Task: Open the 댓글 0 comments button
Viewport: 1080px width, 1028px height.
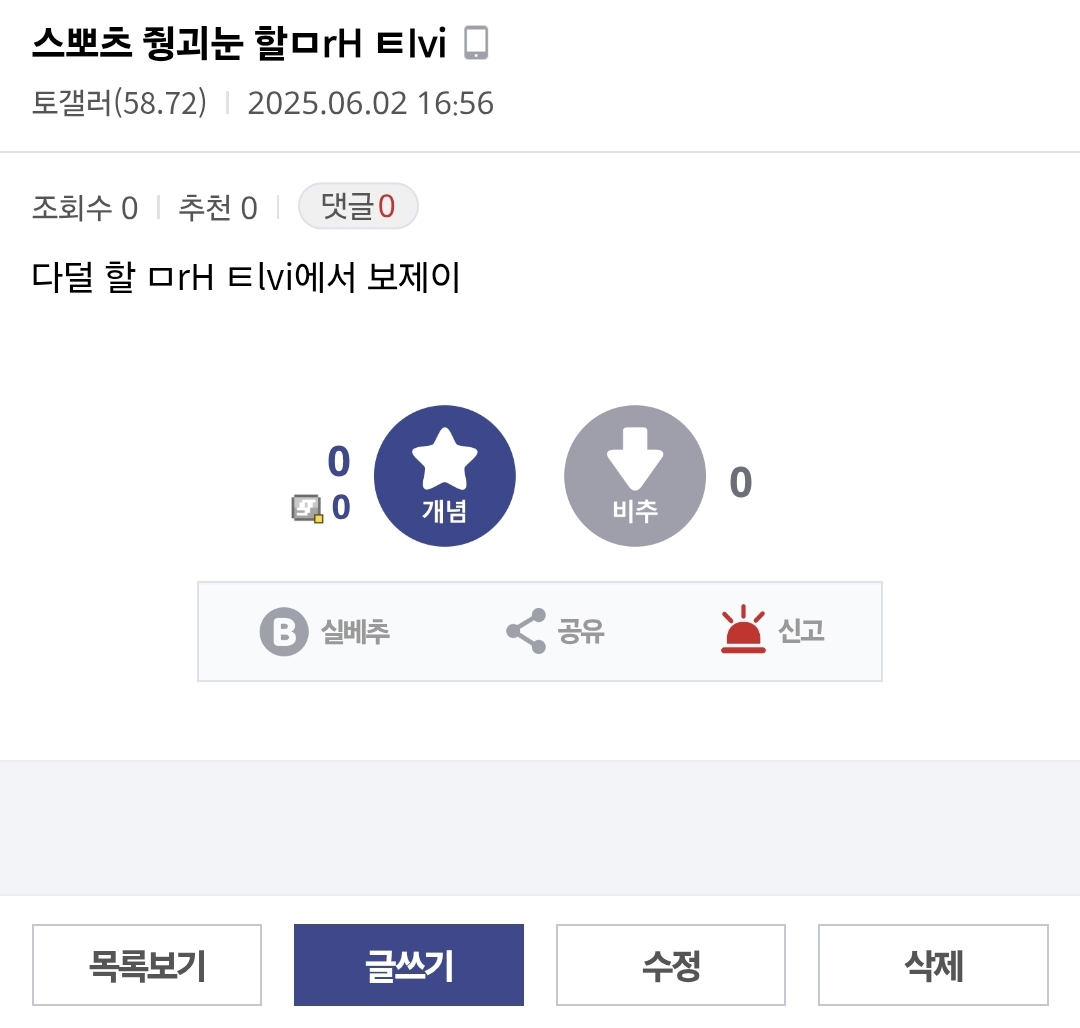Action: (x=358, y=207)
